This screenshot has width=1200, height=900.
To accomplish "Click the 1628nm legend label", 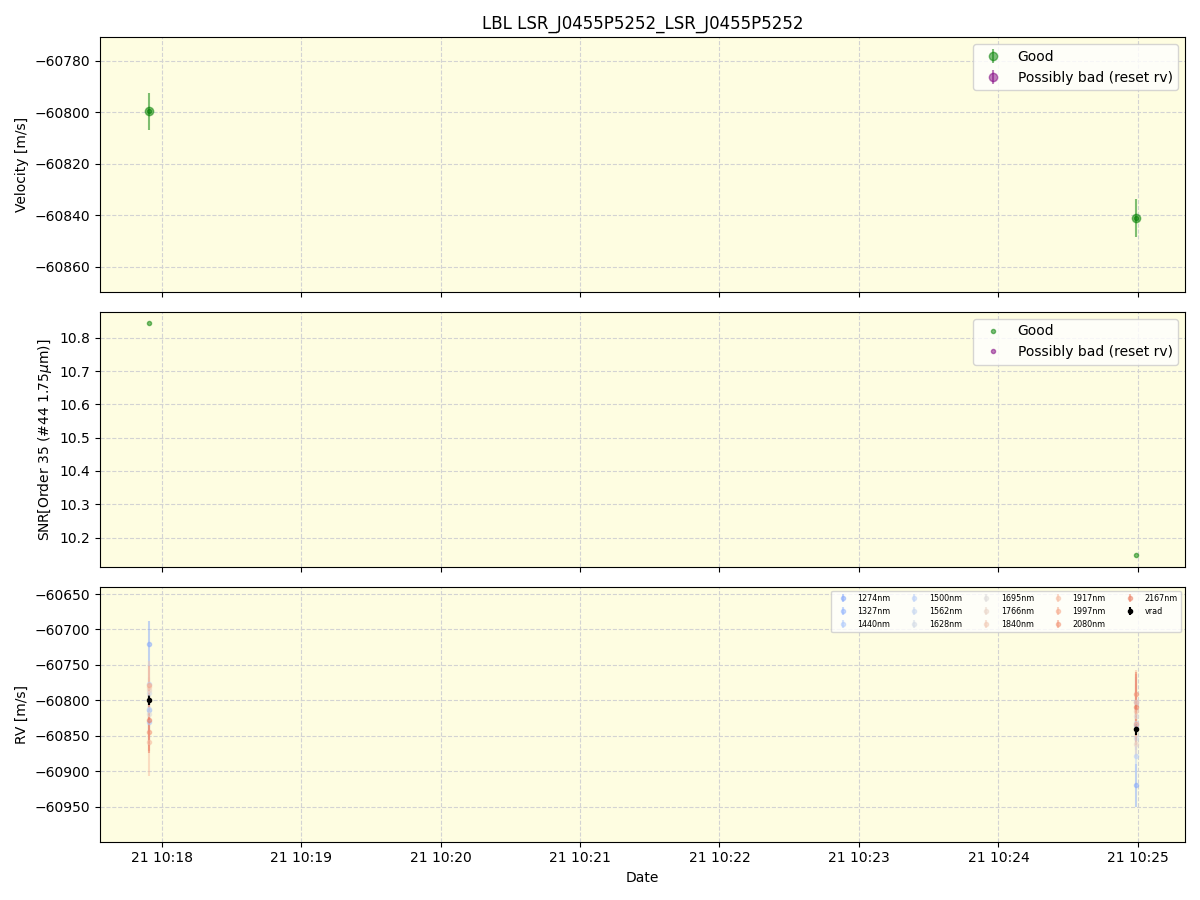I will coord(946,624).
